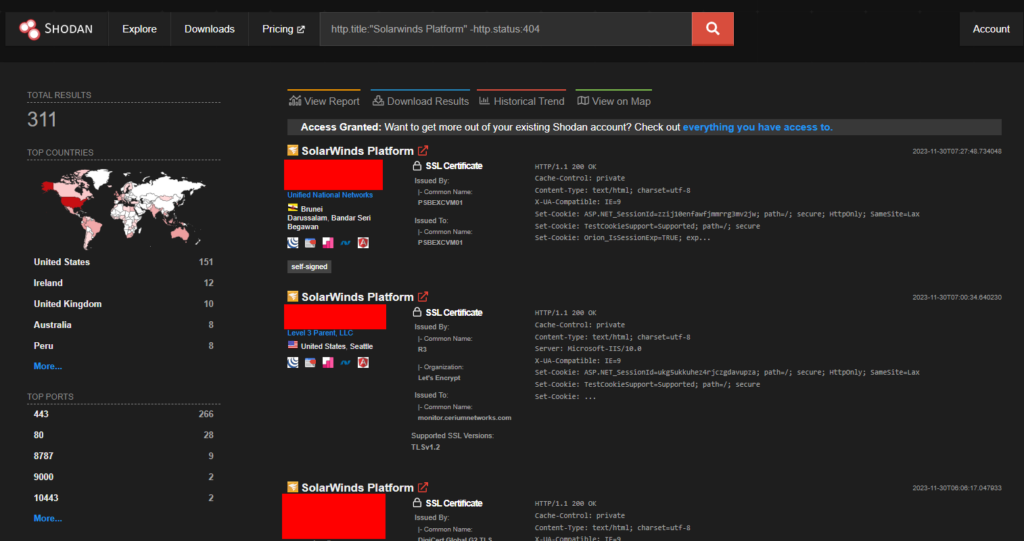The width and height of the screenshot is (1024, 541).
Task: Filter results by Australia
Action: pos(123,325)
